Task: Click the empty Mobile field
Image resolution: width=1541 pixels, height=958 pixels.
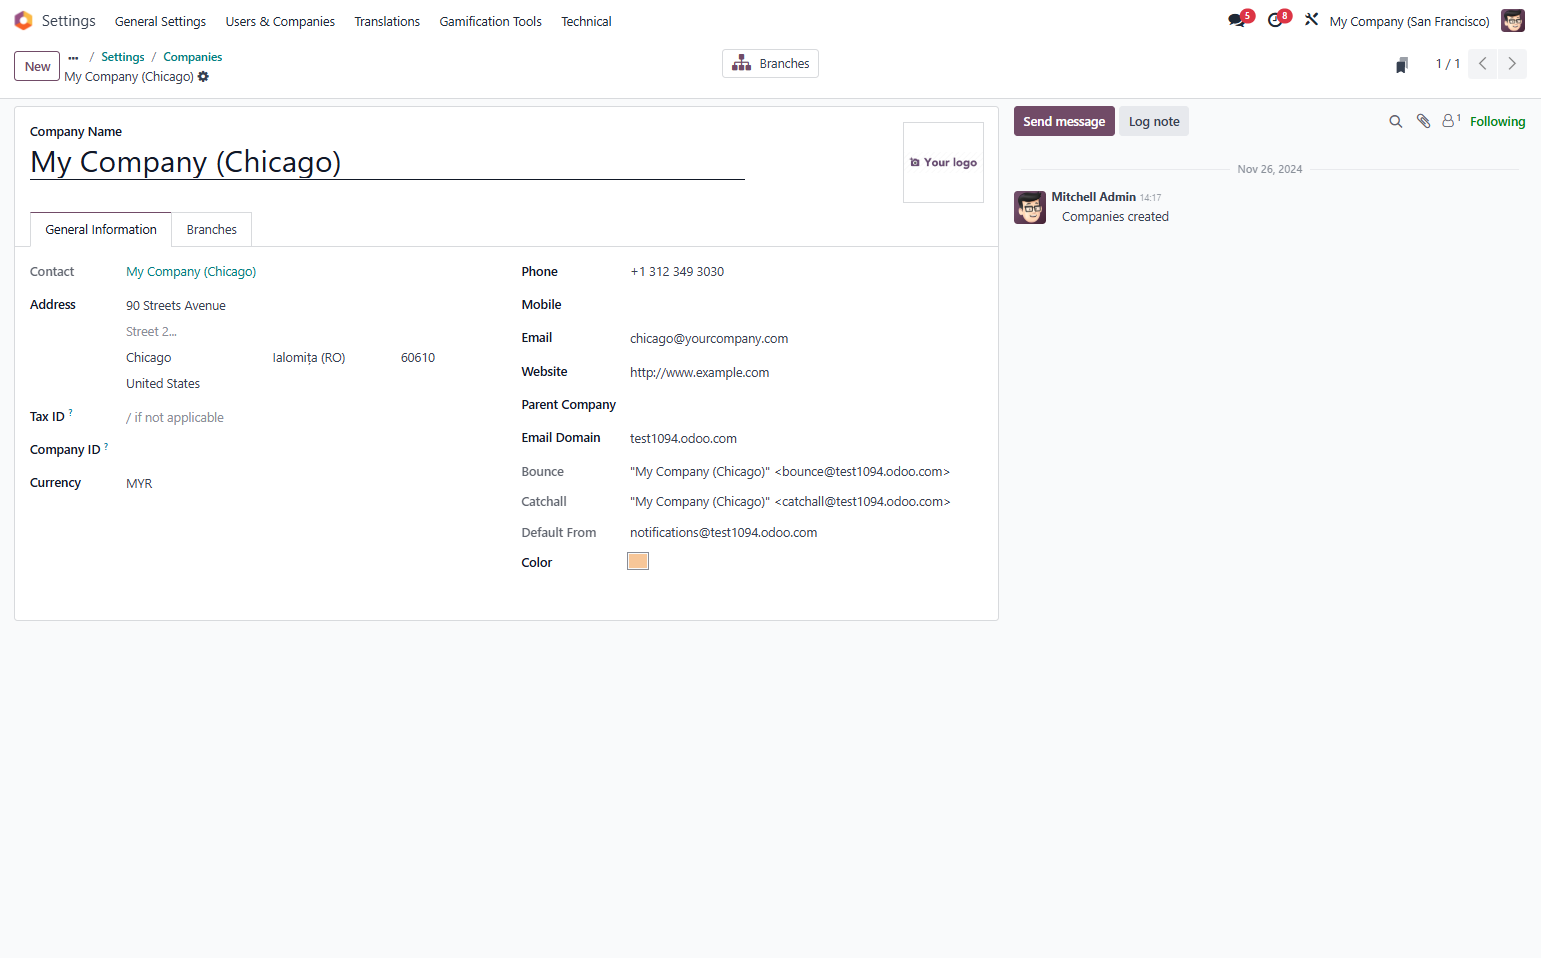Action: 805,305
